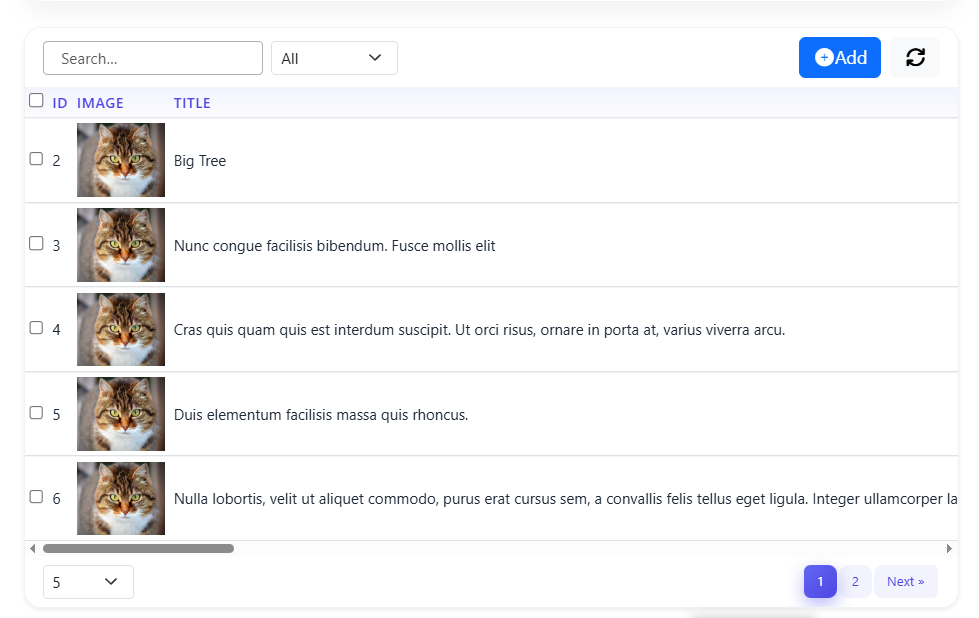The image size is (979, 618).
Task: Click the horizontal scrollbar right arrow
Action: click(x=949, y=548)
